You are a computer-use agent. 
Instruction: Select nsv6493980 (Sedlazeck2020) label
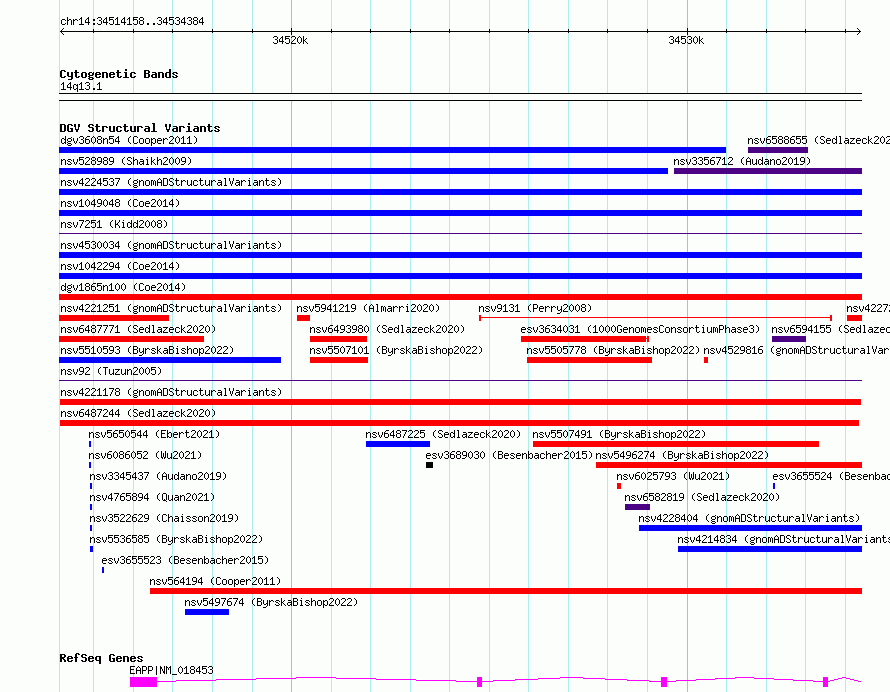[387, 329]
